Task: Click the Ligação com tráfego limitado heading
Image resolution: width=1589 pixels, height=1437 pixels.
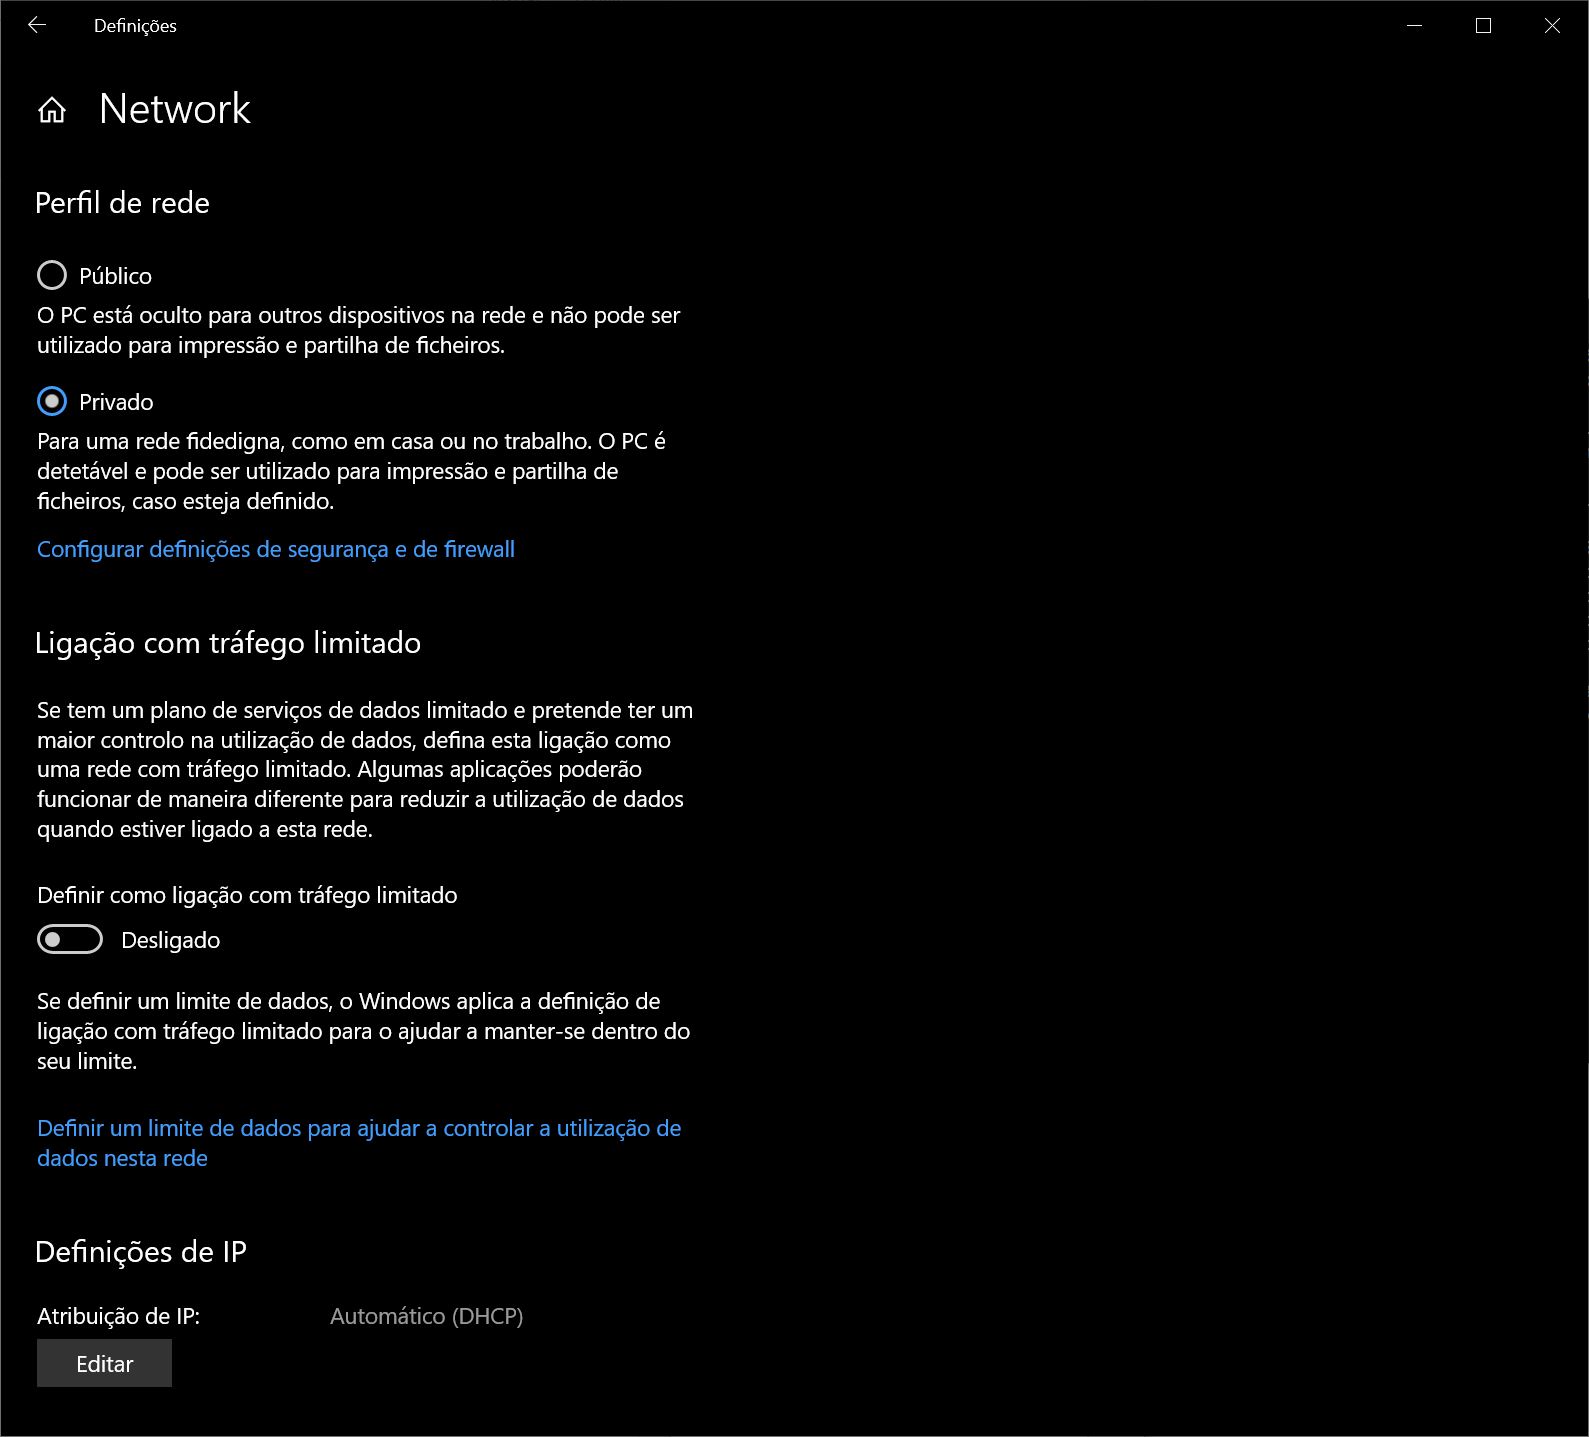Action: pyautogui.click(x=228, y=642)
